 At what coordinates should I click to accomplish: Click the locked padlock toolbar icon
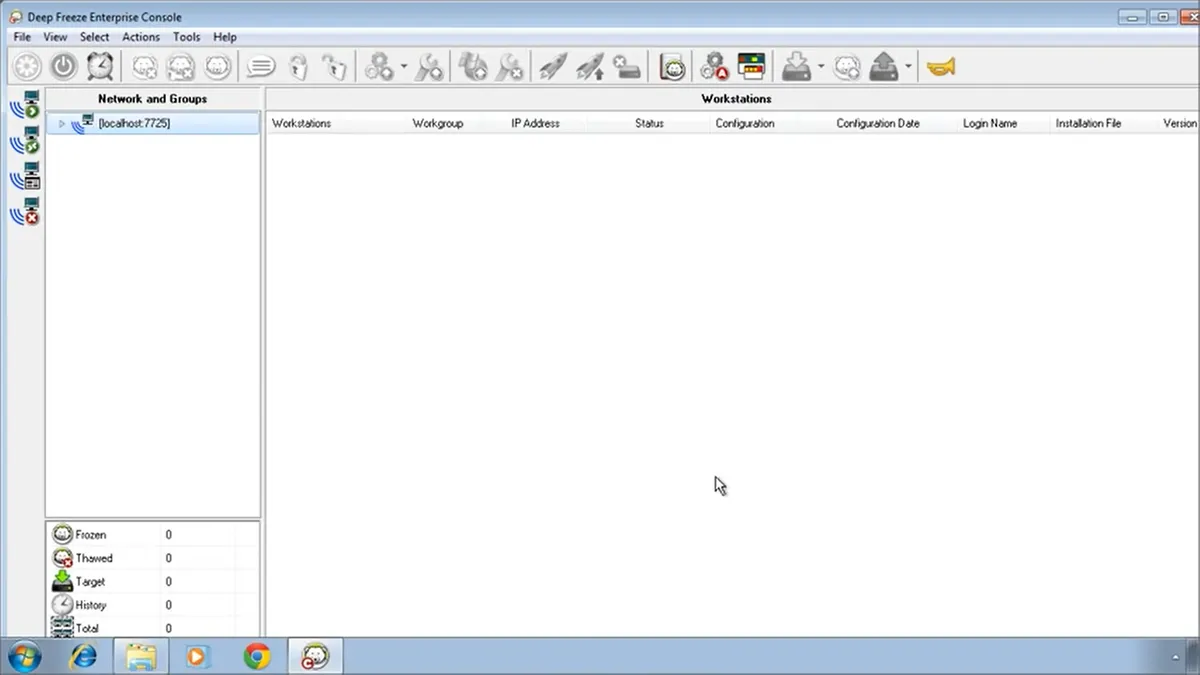(298, 67)
